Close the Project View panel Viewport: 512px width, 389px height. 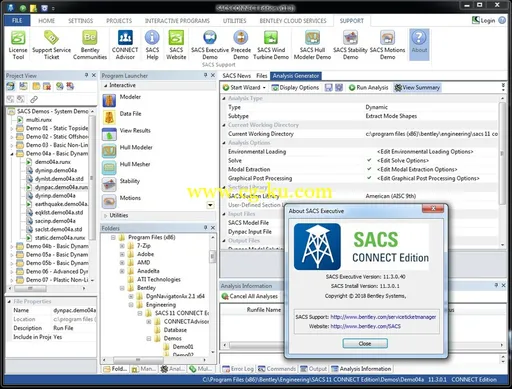pos(94,75)
